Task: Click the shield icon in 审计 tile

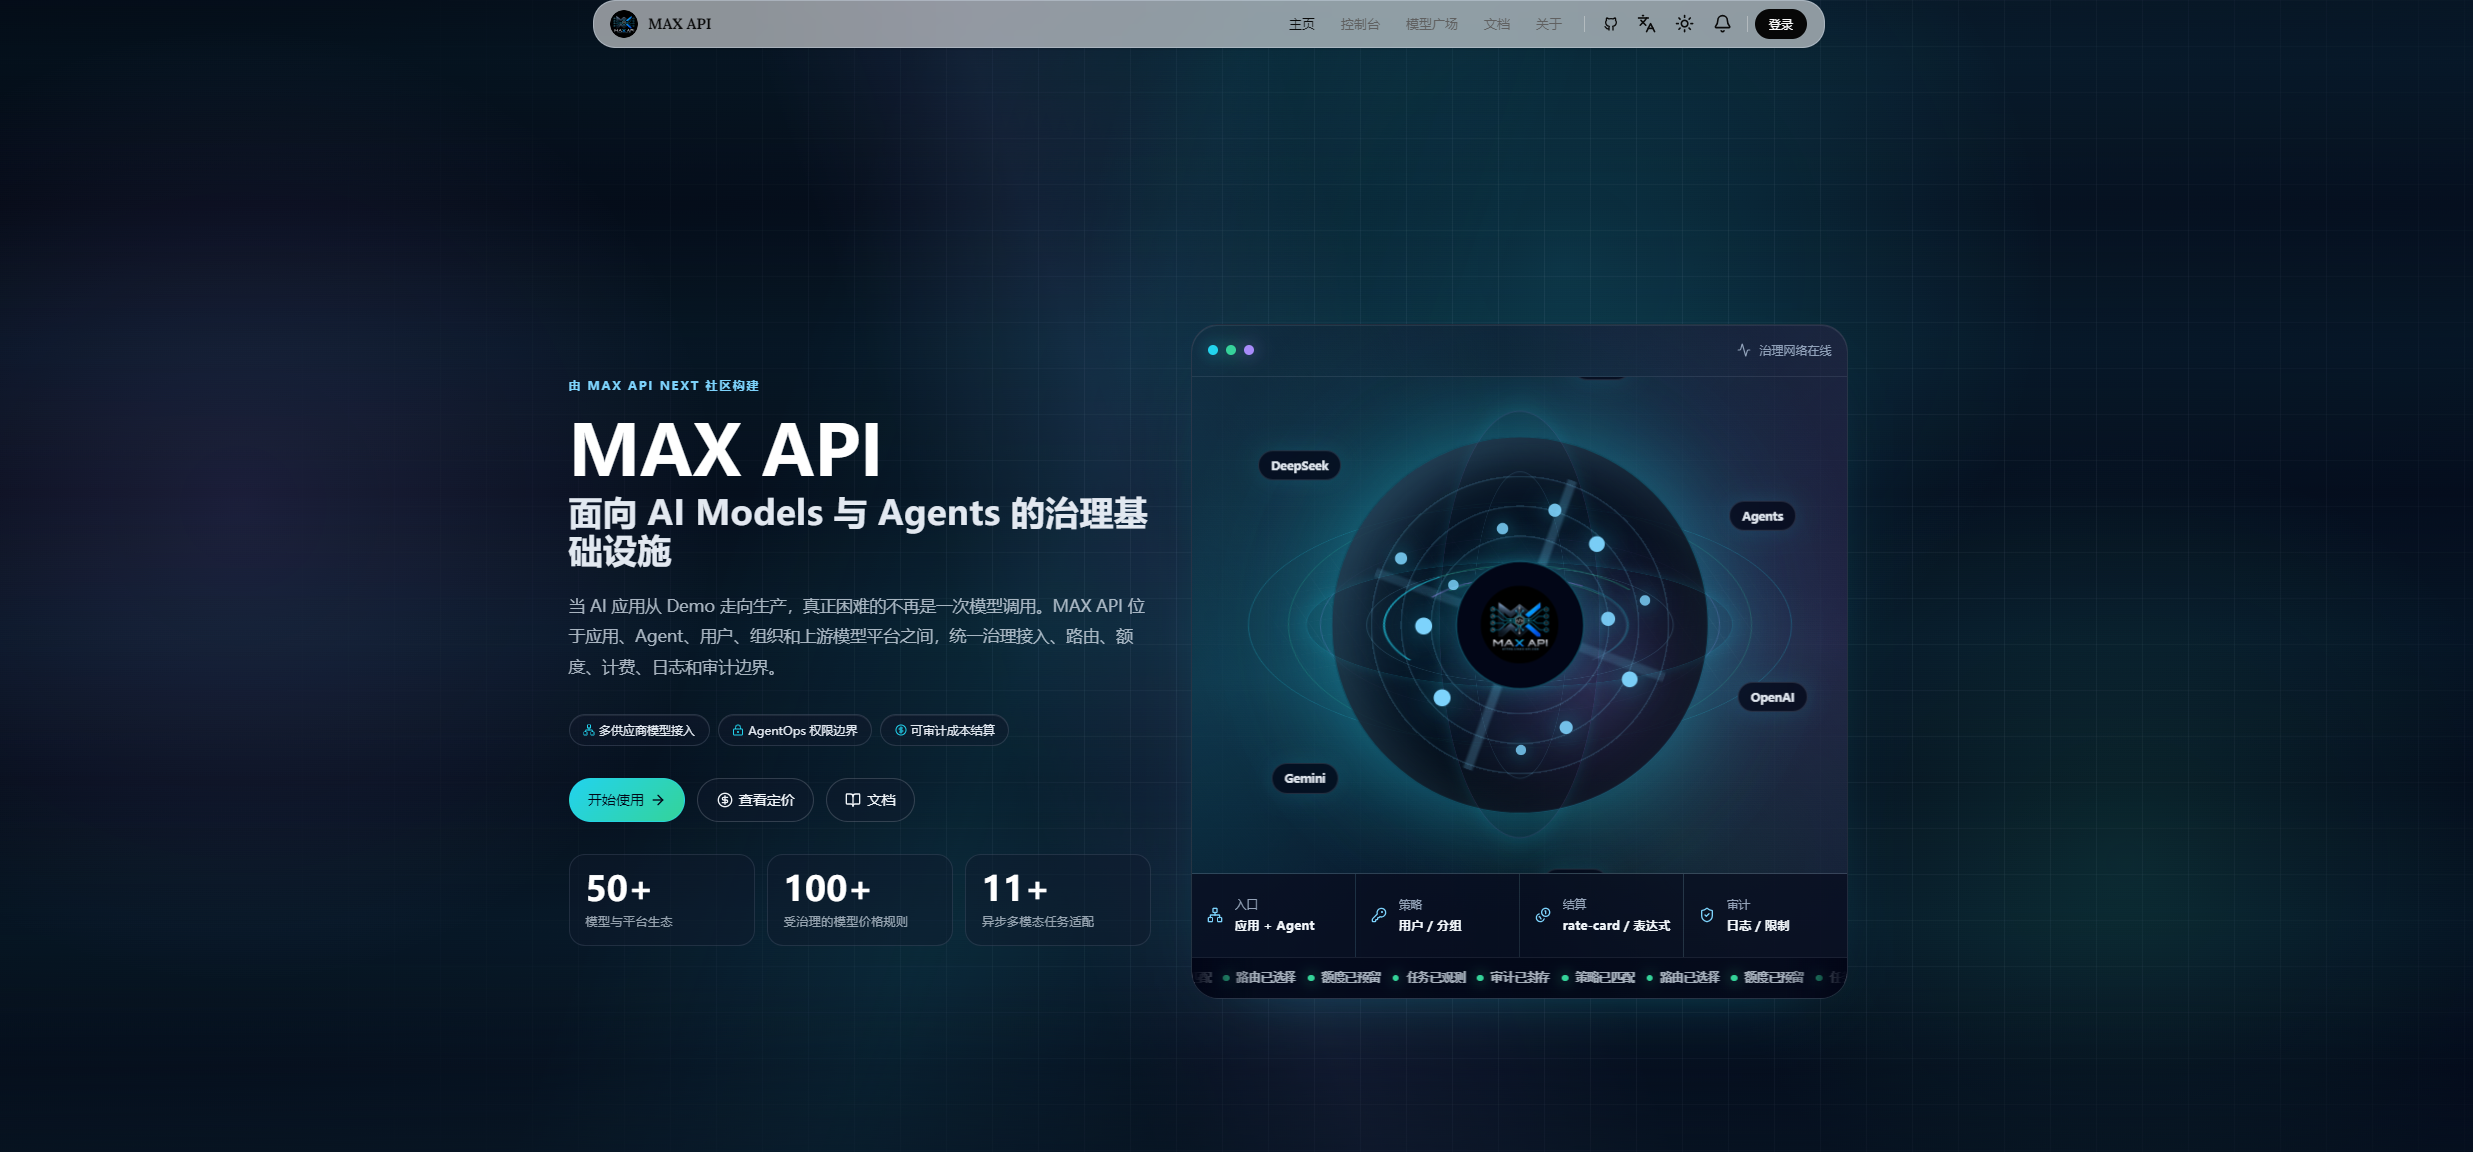Action: [x=1707, y=915]
